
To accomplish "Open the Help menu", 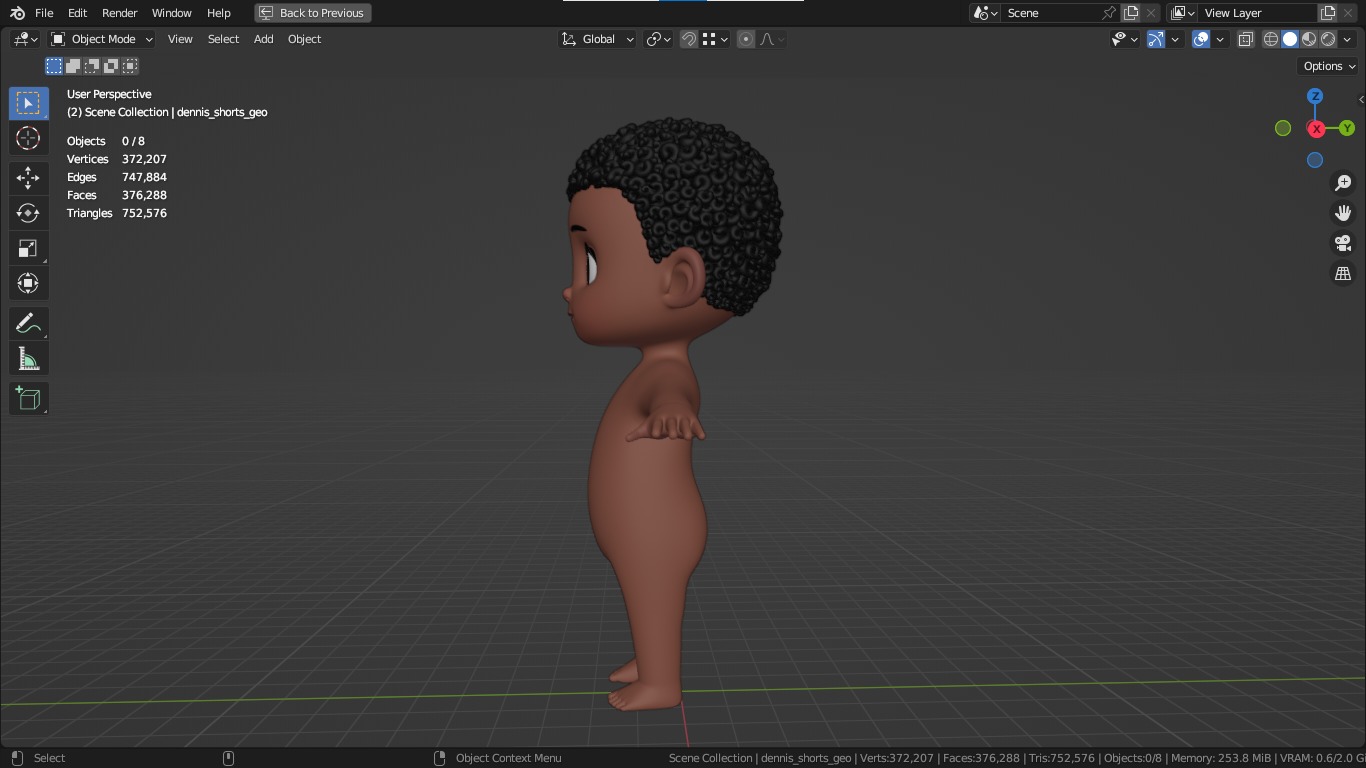I will pos(219,13).
